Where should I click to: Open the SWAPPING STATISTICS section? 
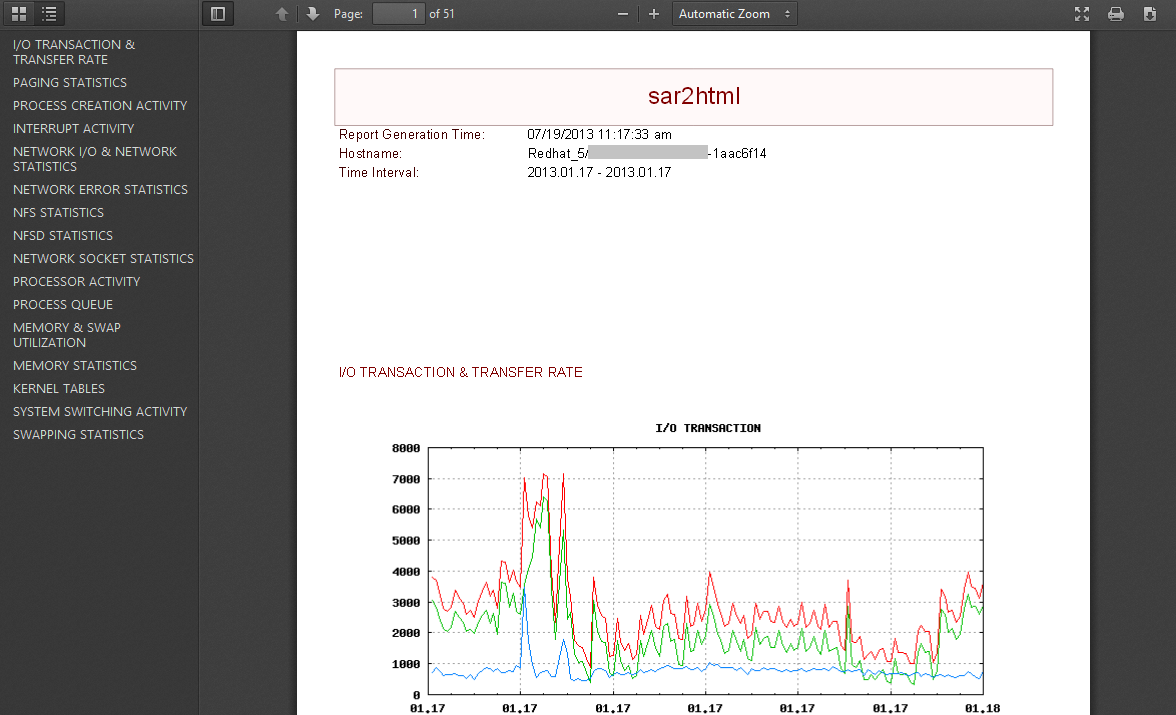77,434
